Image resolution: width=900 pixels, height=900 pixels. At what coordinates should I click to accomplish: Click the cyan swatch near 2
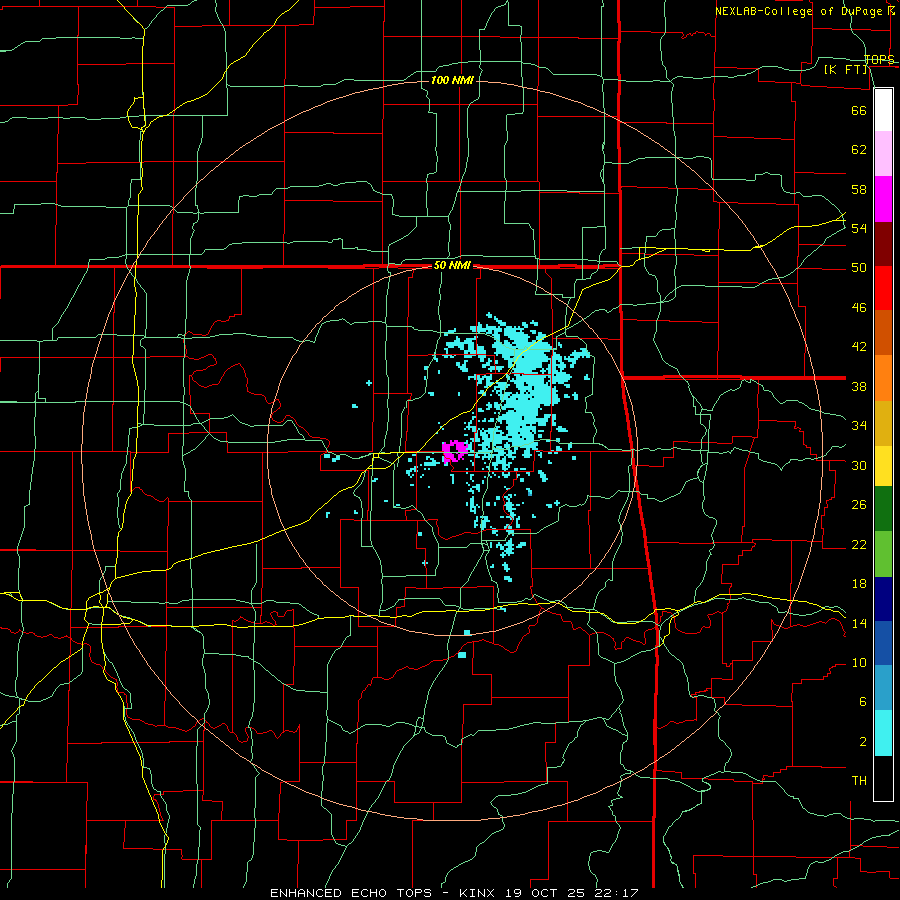883,733
